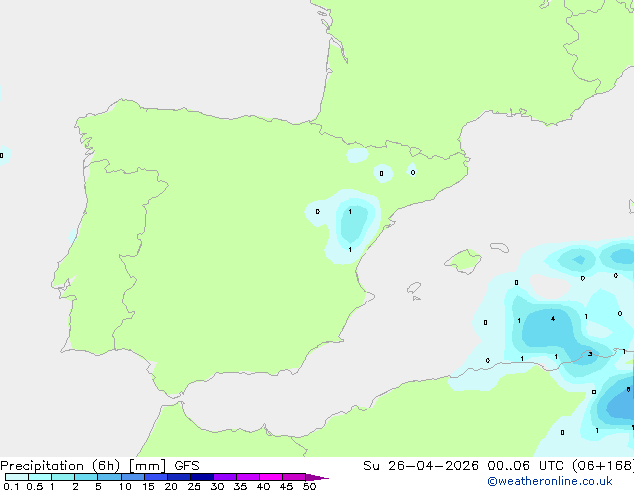Click the 0.5–1 mm legend color box
This screenshot has width=634, height=490.
click(x=40, y=477)
